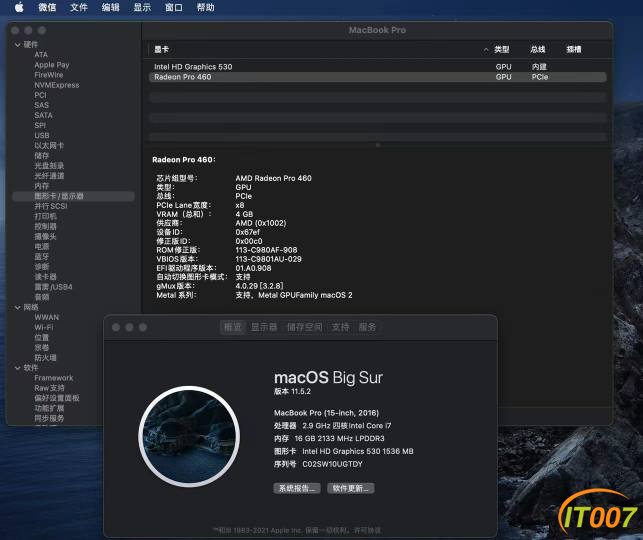Click the 插槽 column header
Image resolution: width=643 pixels, height=540 pixels.
pos(574,50)
